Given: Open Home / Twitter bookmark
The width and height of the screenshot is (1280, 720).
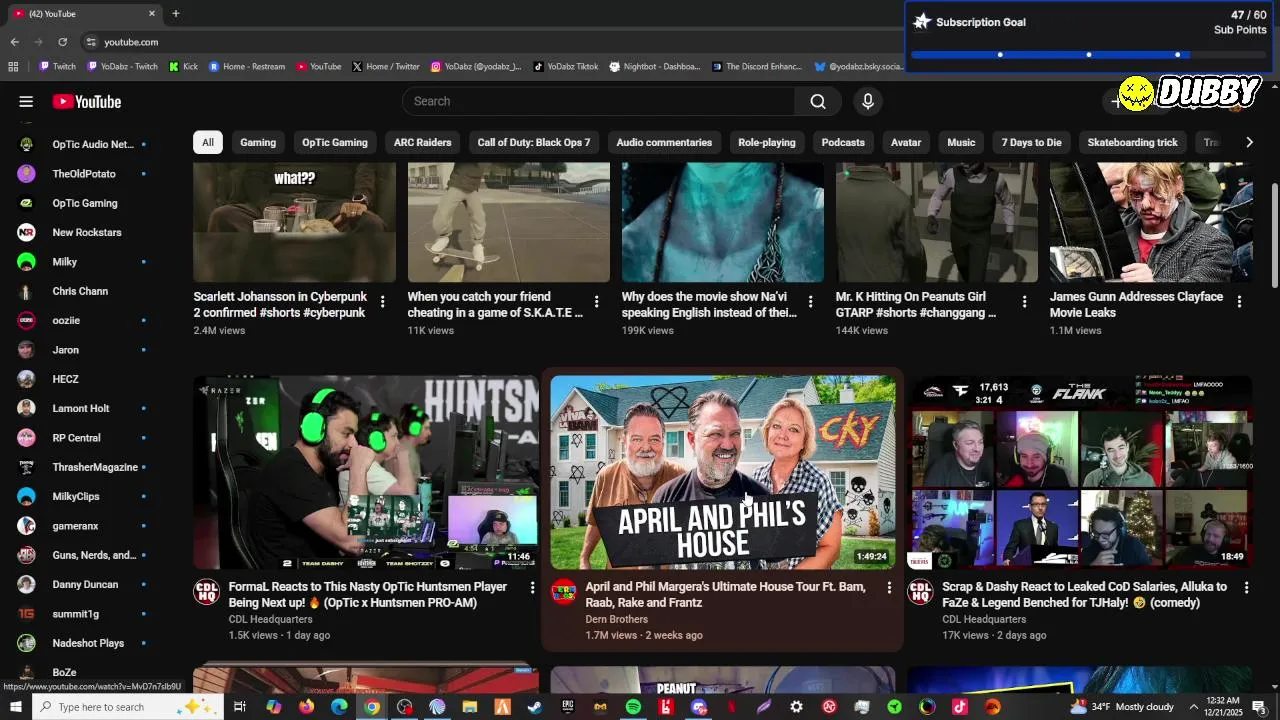Looking at the screenshot, I should (385, 67).
